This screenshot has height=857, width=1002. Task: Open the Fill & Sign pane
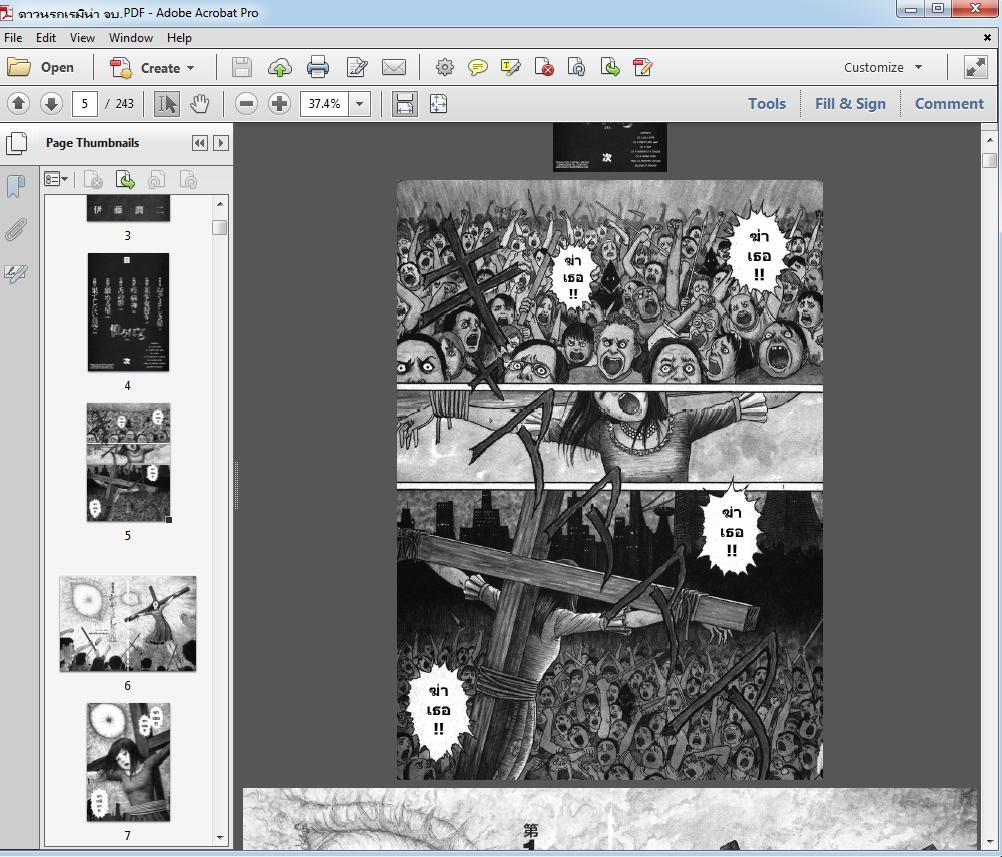[850, 104]
